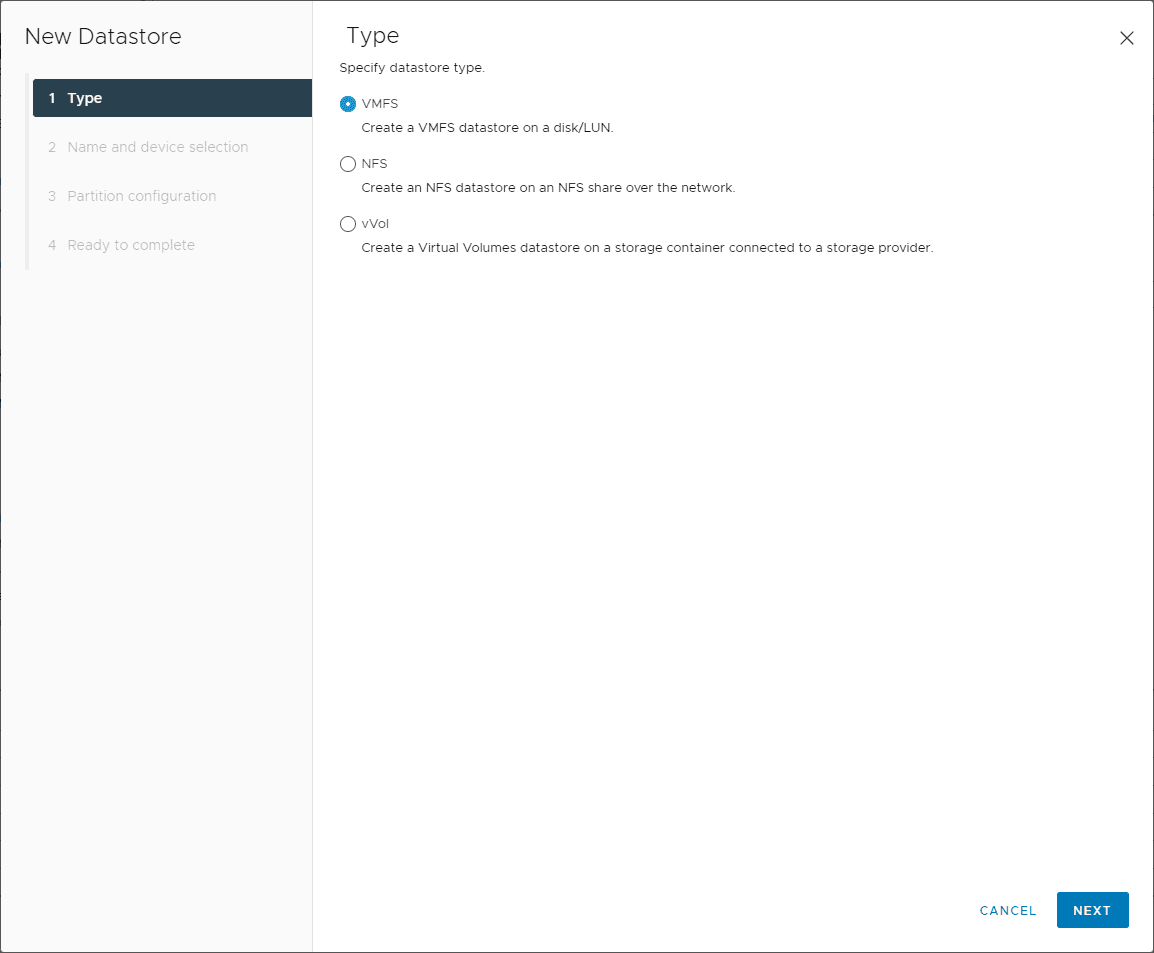Choose the NFS radio button

point(348,164)
